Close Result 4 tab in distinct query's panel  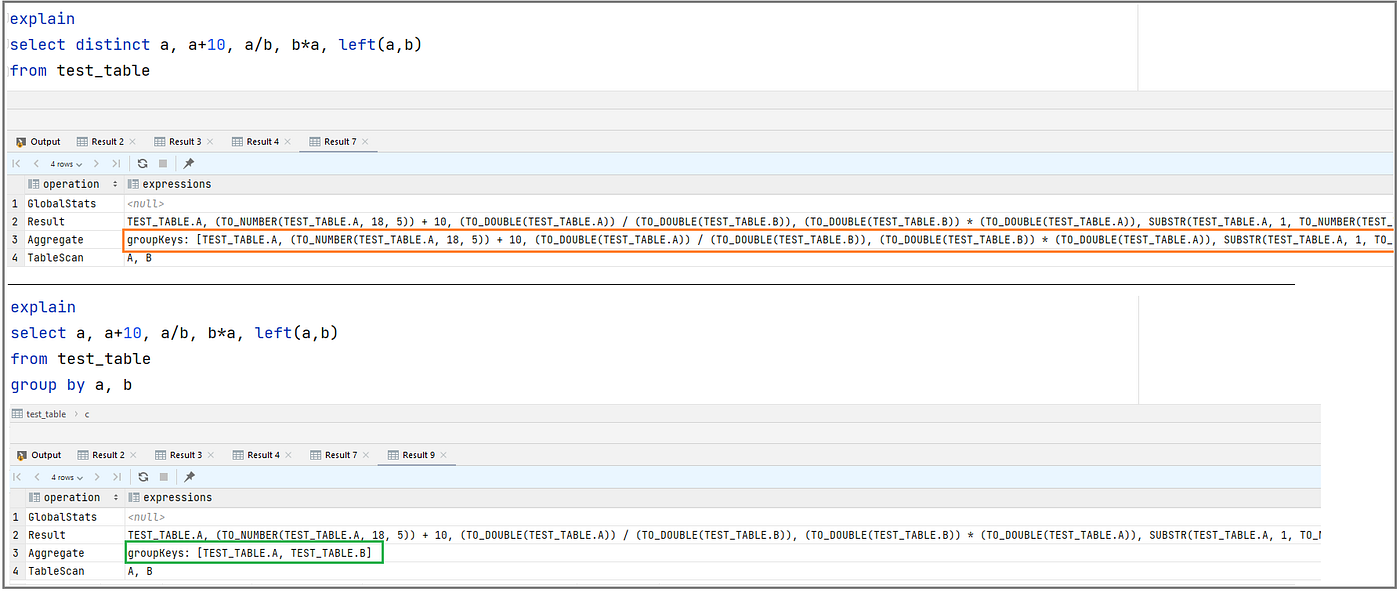[x=288, y=142]
